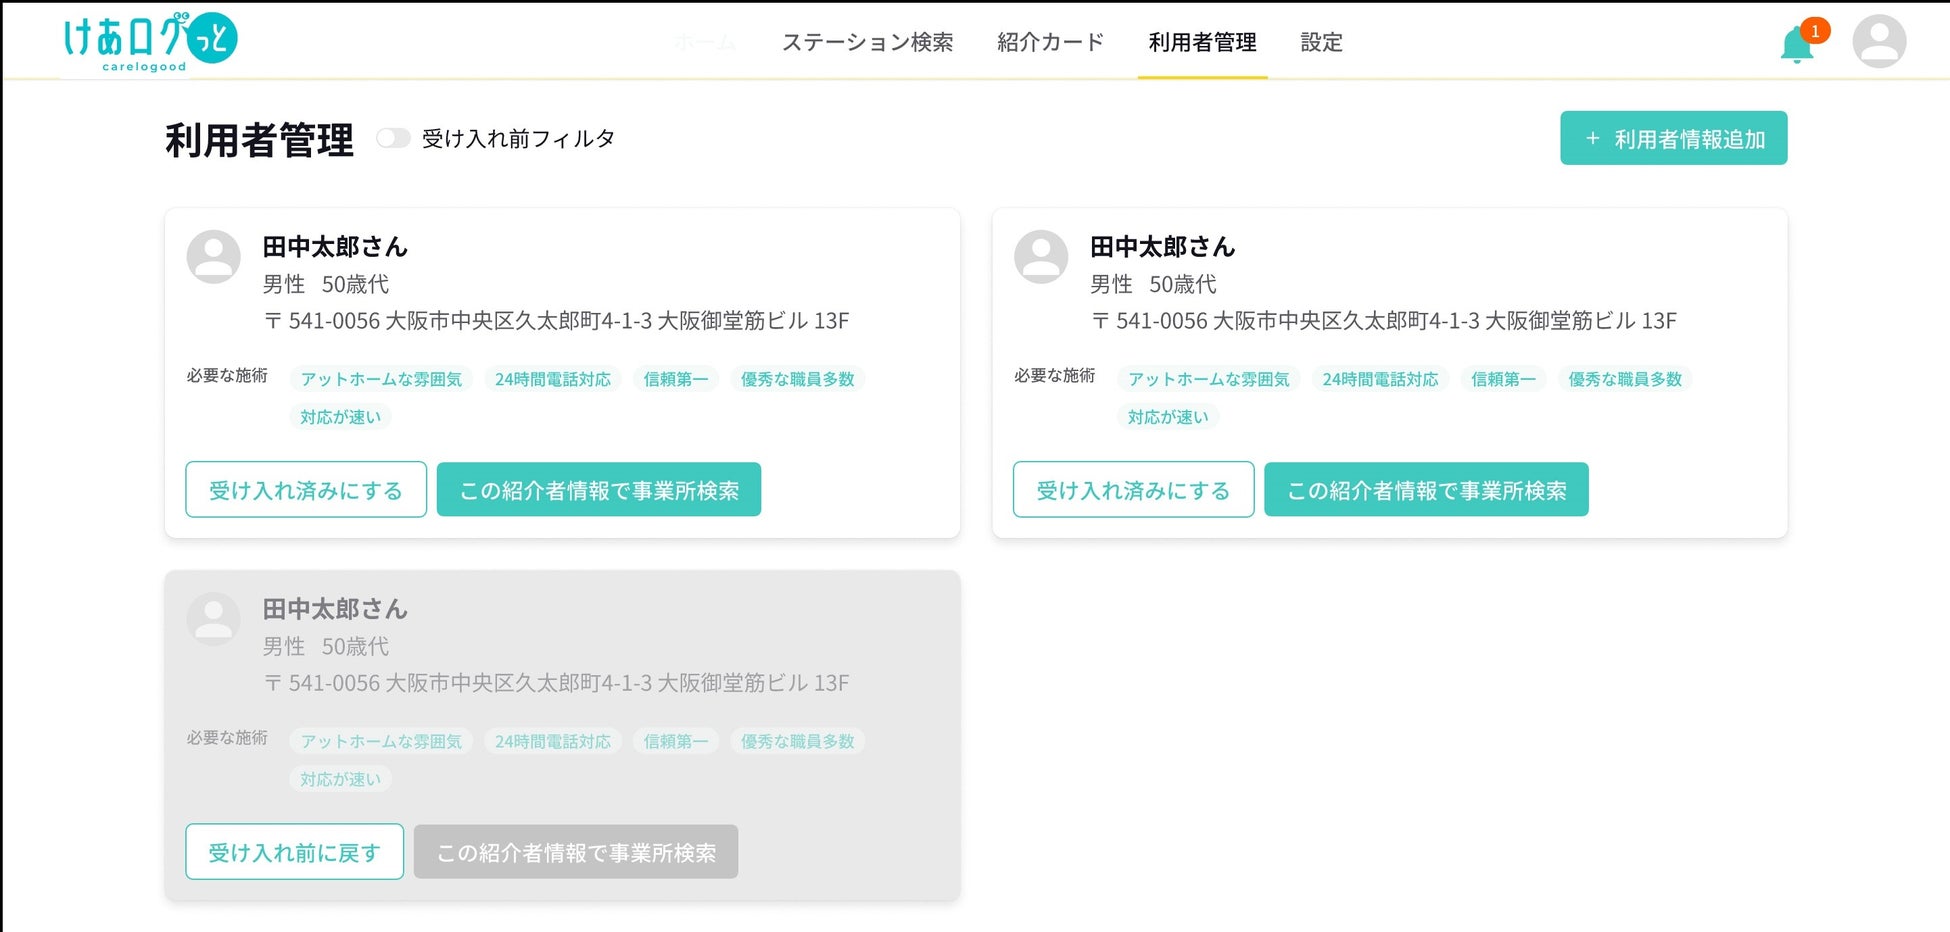Click the アットホームな雰囲気 tag in first card
The width and height of the screenshot is (1950, 932).
tap(381, 379)
